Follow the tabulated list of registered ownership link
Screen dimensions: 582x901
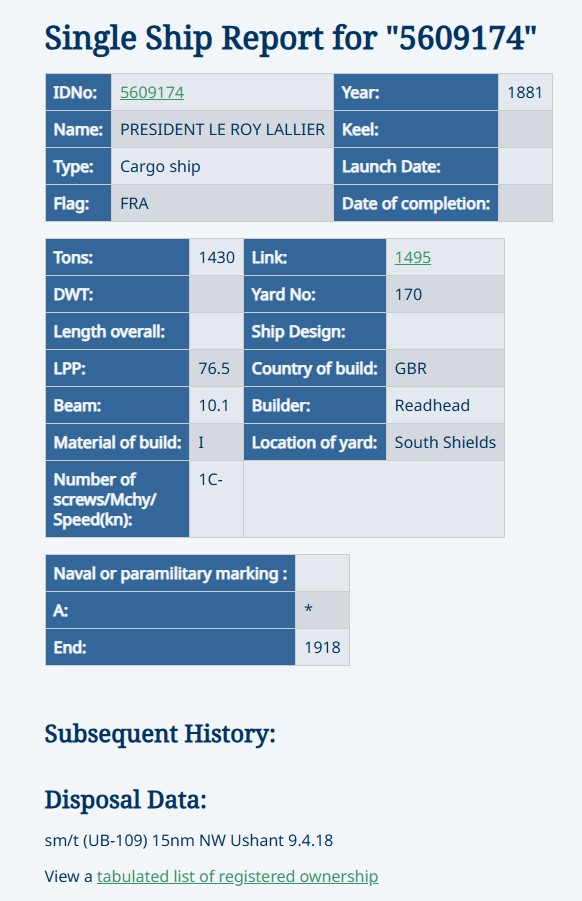tap(237, 876)
